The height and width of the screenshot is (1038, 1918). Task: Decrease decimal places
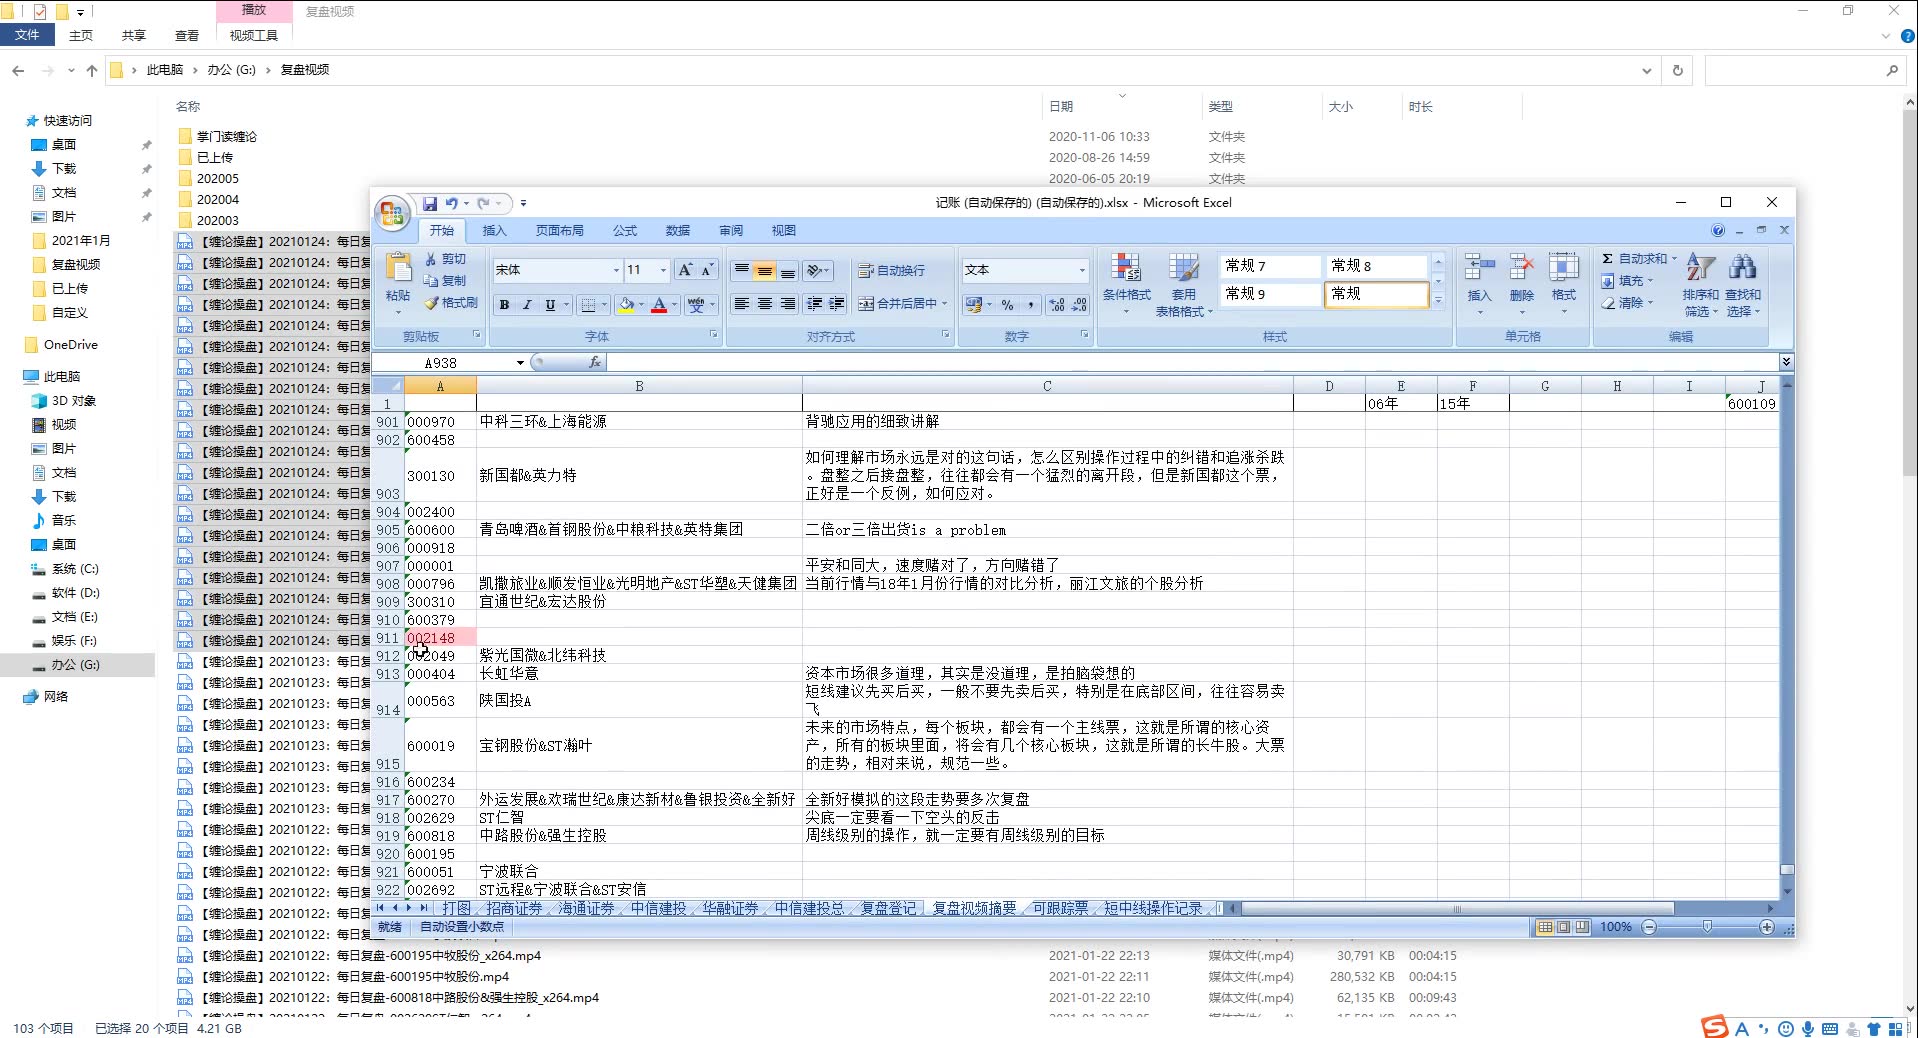(1079, 304)
